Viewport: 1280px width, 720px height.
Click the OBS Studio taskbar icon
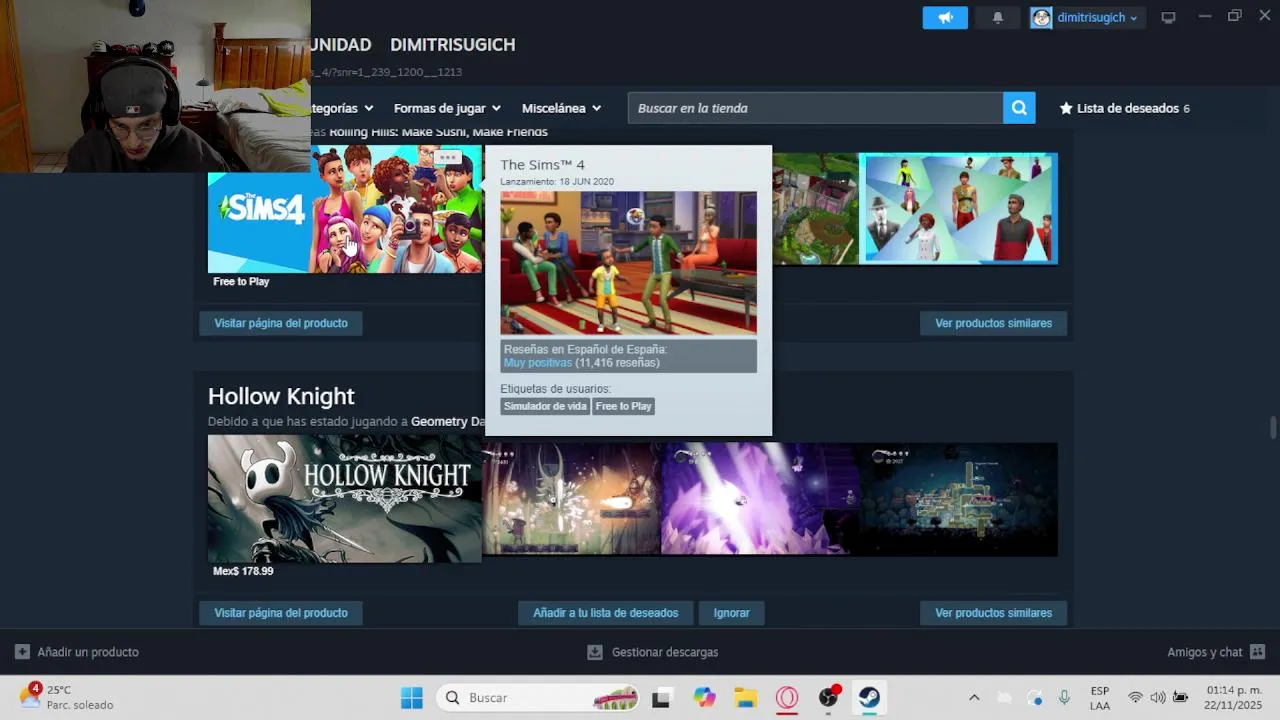click(x=828, y=698)
